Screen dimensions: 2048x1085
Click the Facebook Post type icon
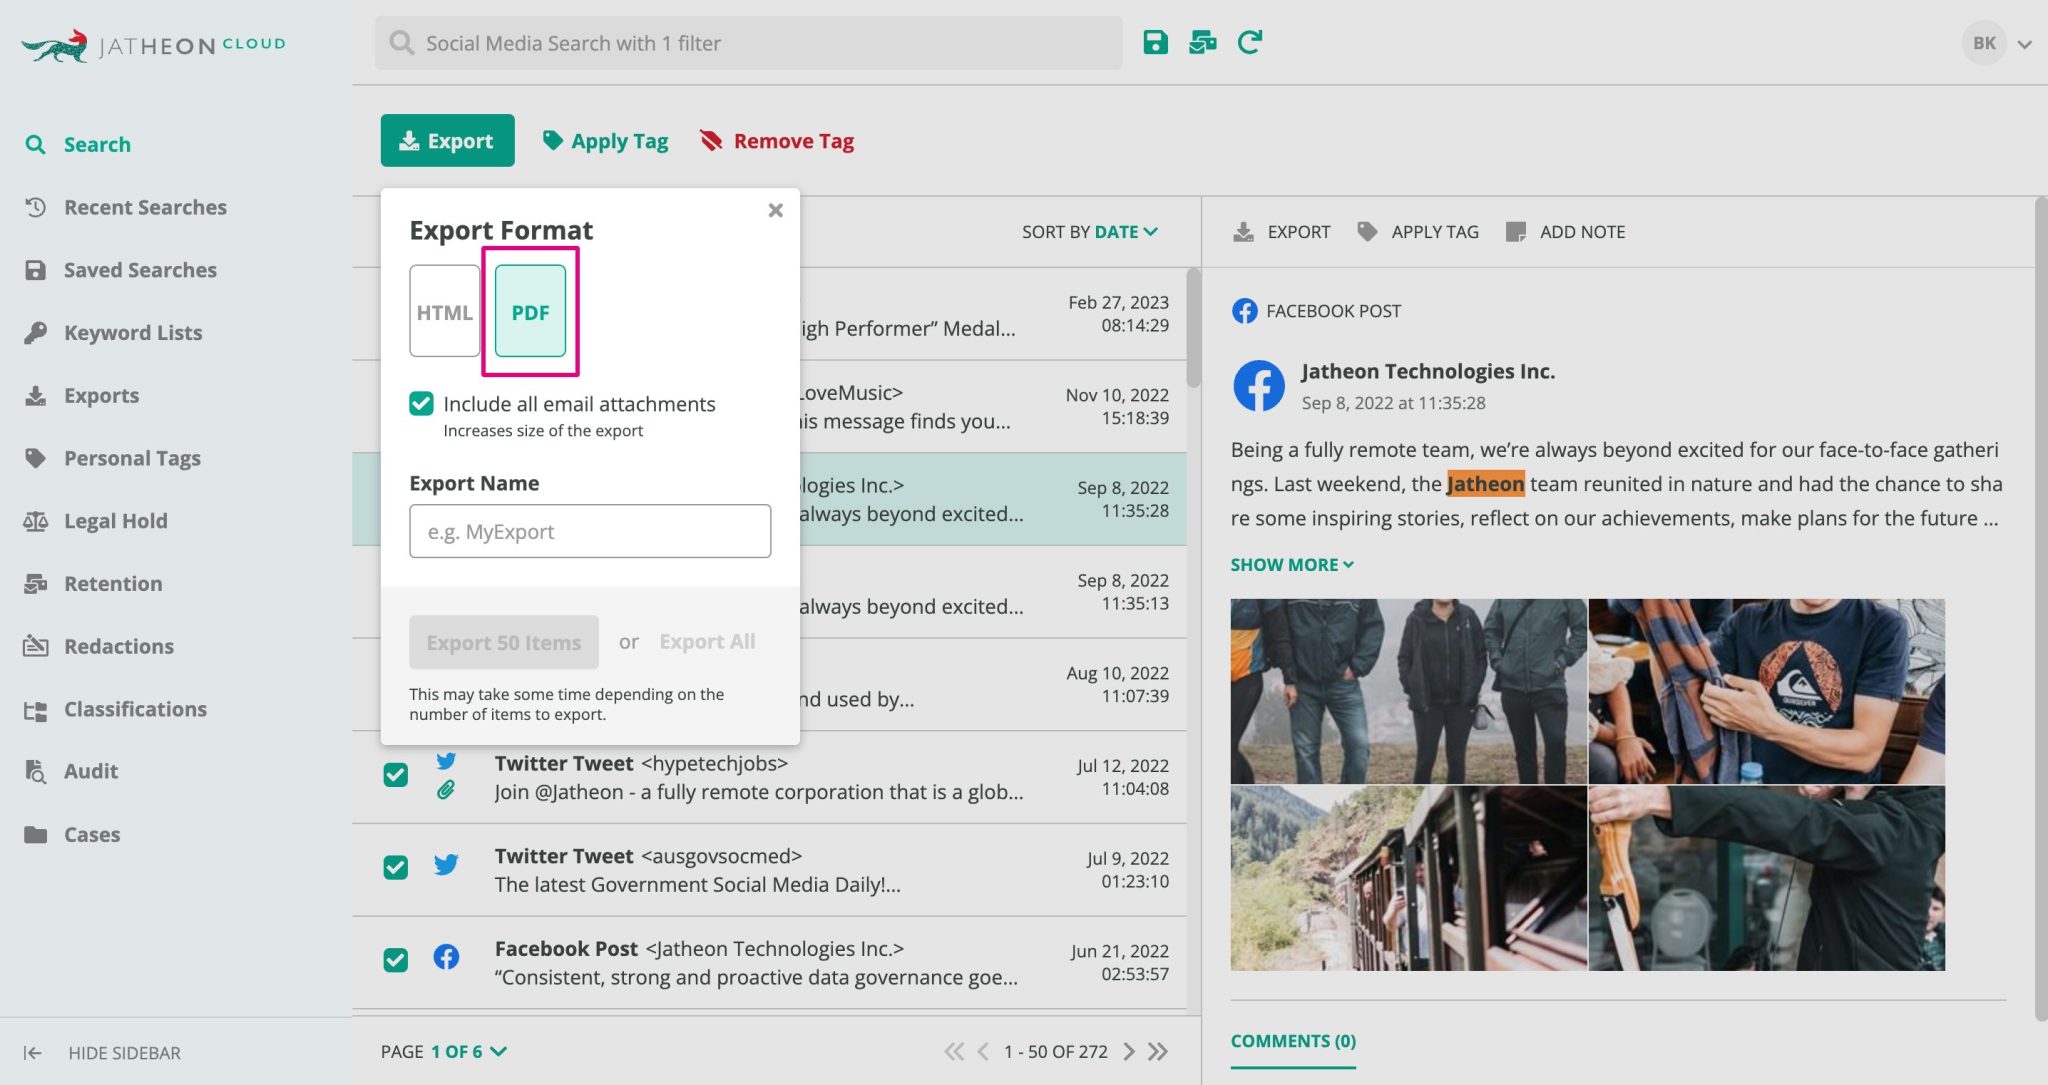[x=1245, y=311]
